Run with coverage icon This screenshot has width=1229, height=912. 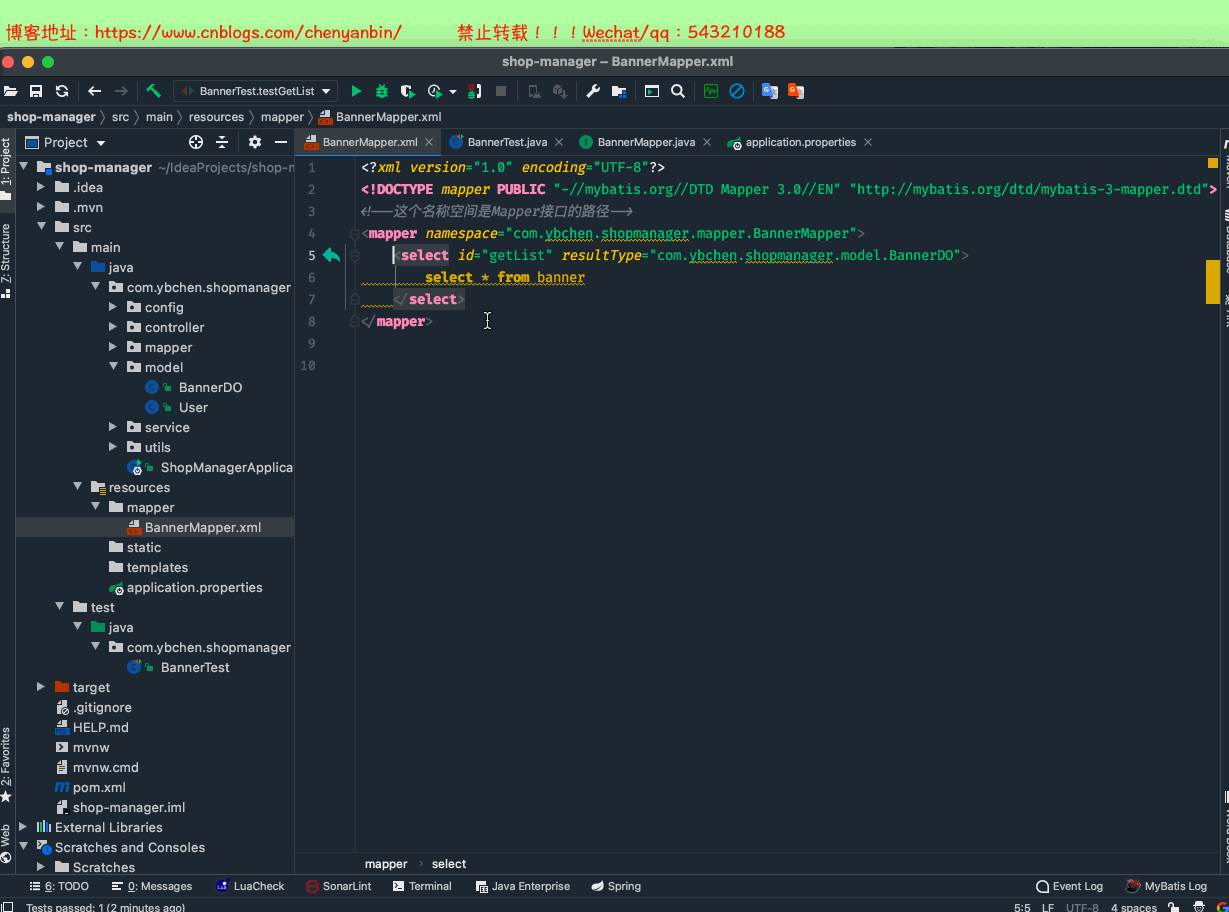click(x=408, y=91)
